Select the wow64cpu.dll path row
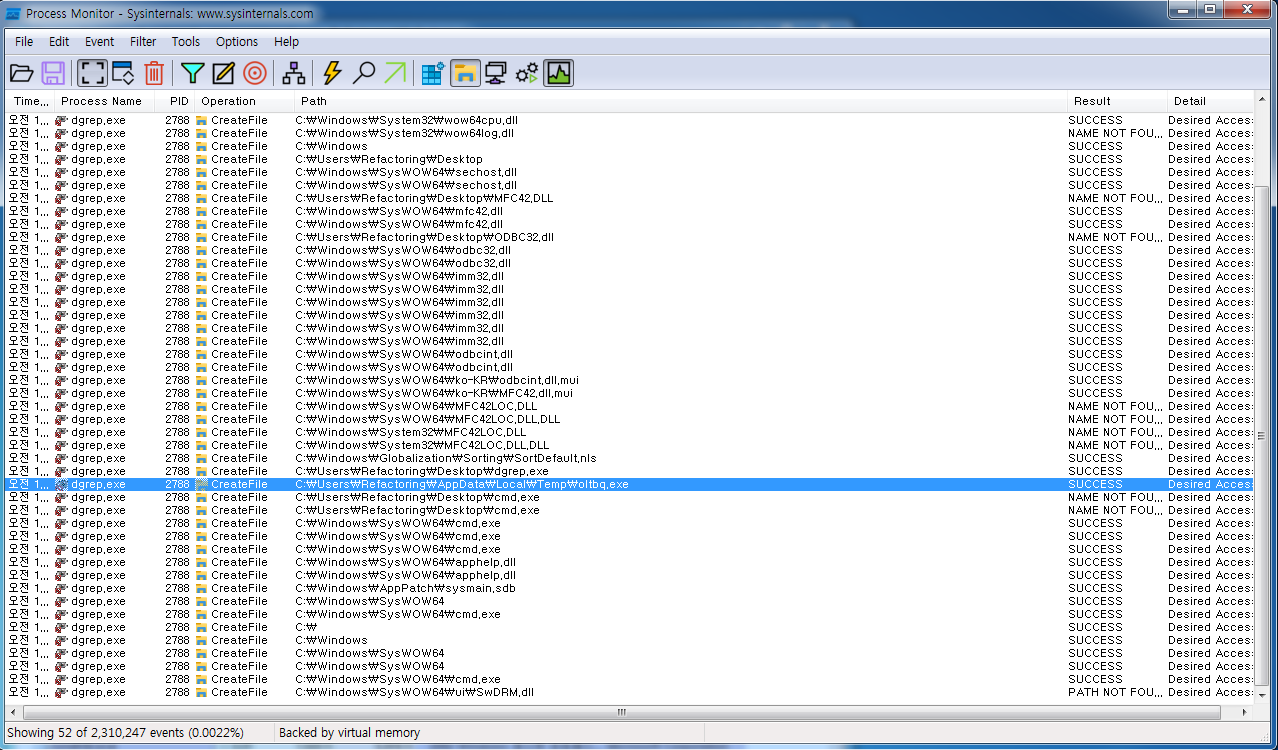Image resolution: width=1278 pixels, height=750 pixels. pos(630,120)
